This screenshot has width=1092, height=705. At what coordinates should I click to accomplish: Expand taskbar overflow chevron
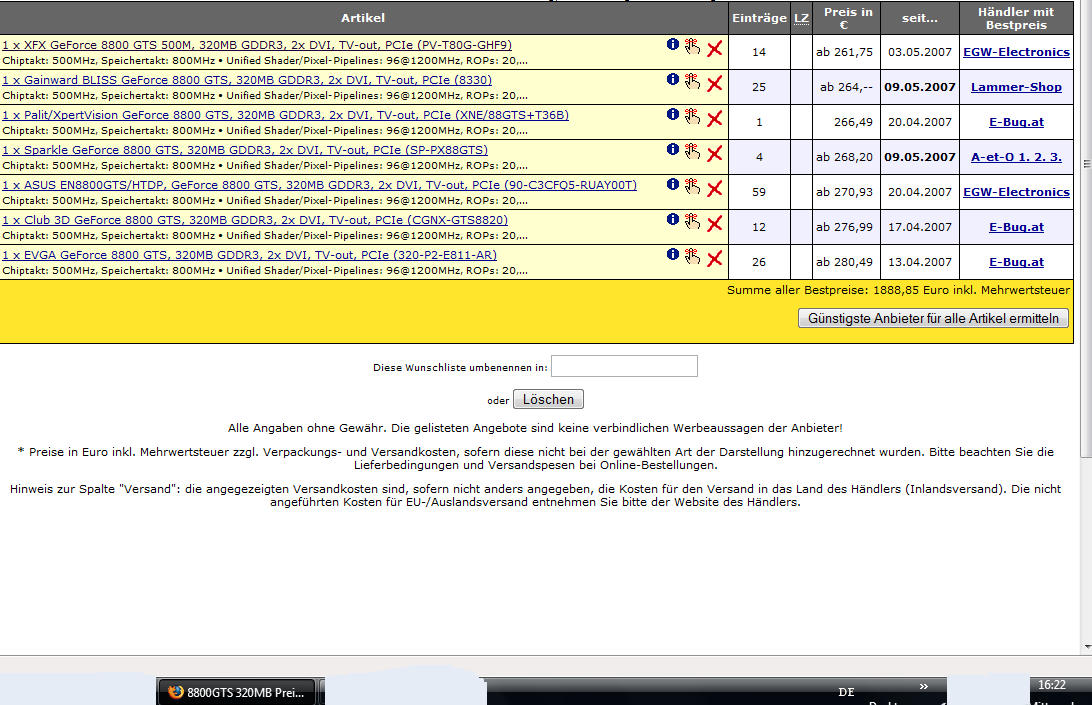coord(923,686)
